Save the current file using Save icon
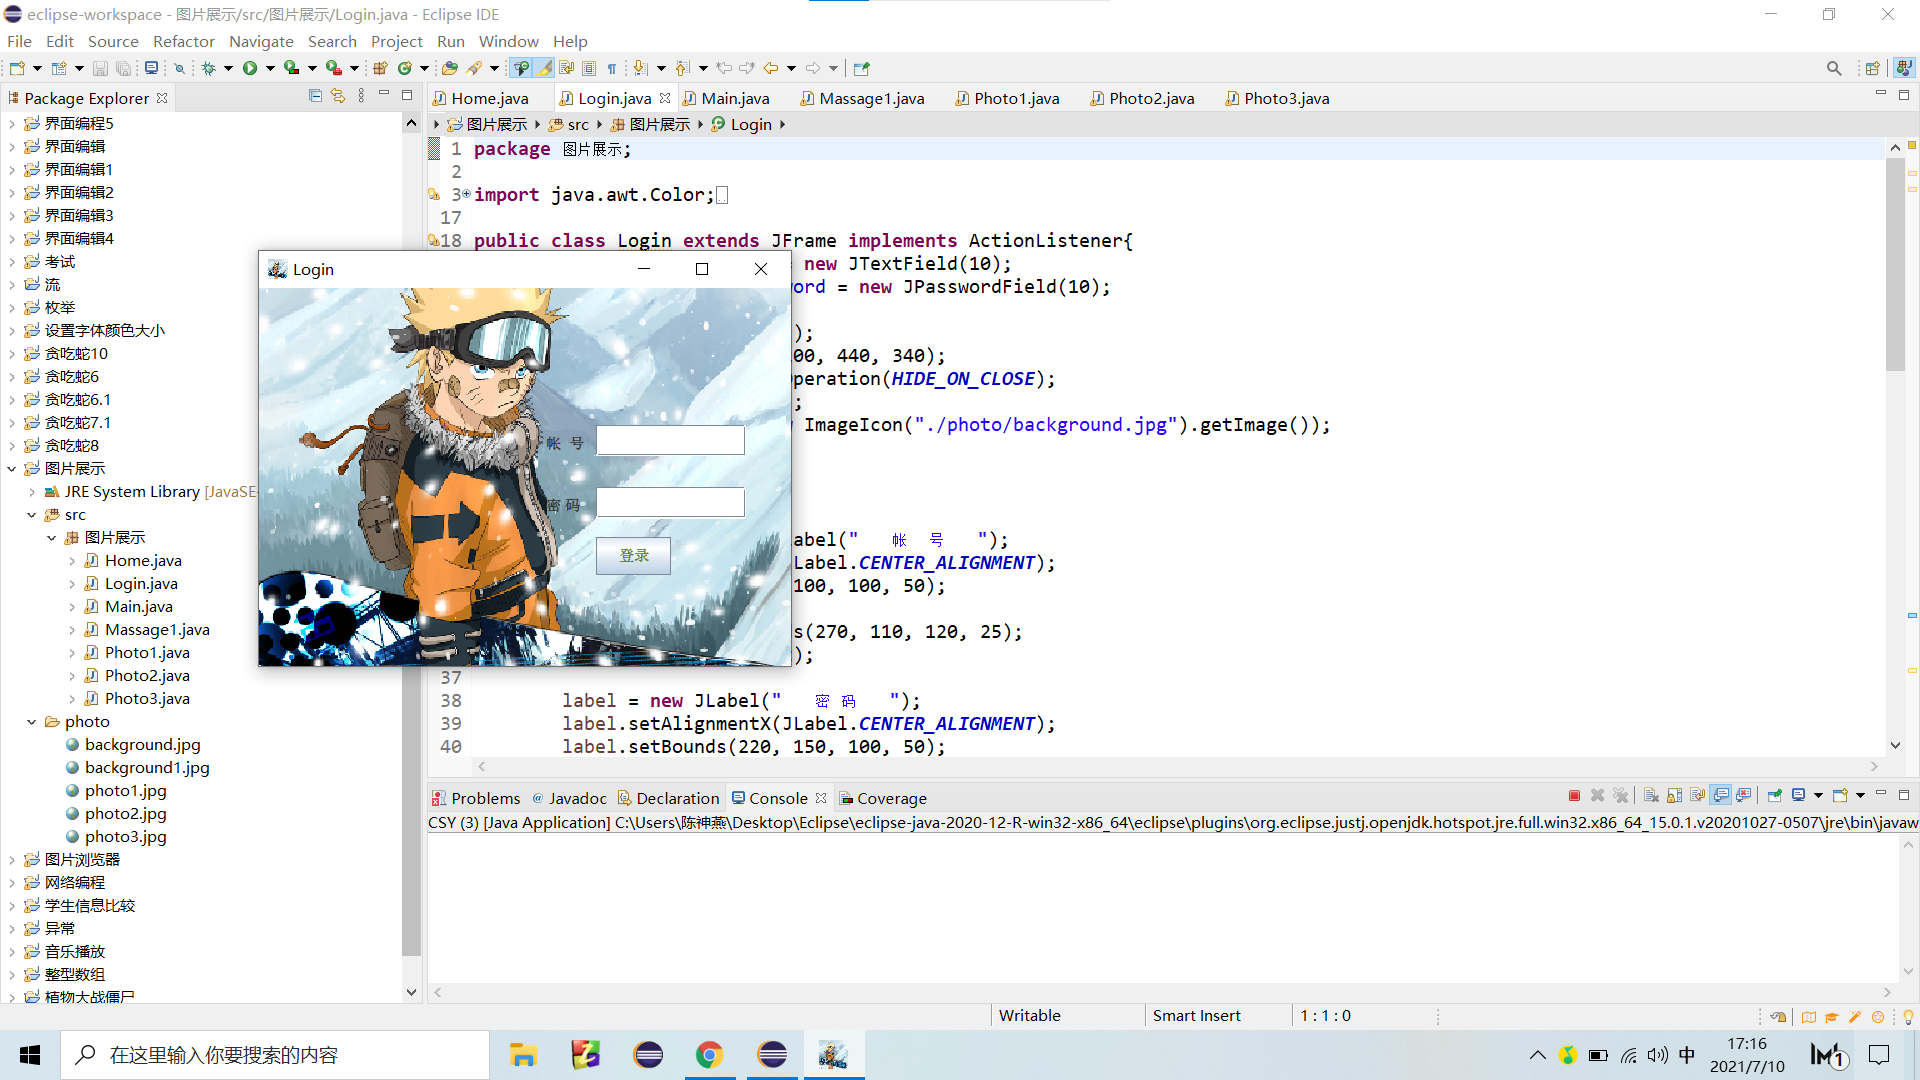The width and height of the screenshot is (1920, 1080). point(100,67)
